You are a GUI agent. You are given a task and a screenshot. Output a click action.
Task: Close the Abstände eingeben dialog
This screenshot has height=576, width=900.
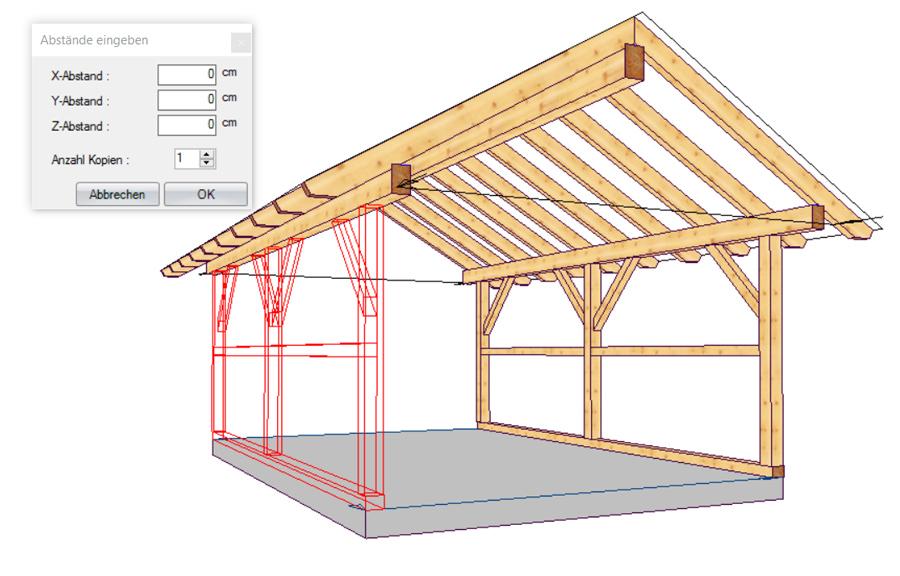tap(241, 42)
